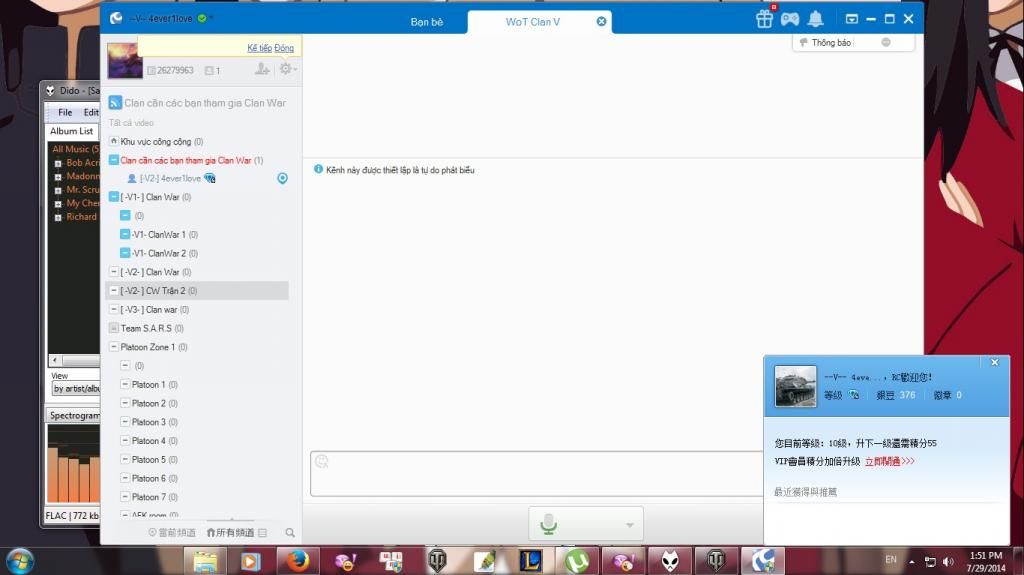Collapse the [-V2-] Clan War channel
The height and width of the screenshot is (575, 1024).
[x=114, y=272]
